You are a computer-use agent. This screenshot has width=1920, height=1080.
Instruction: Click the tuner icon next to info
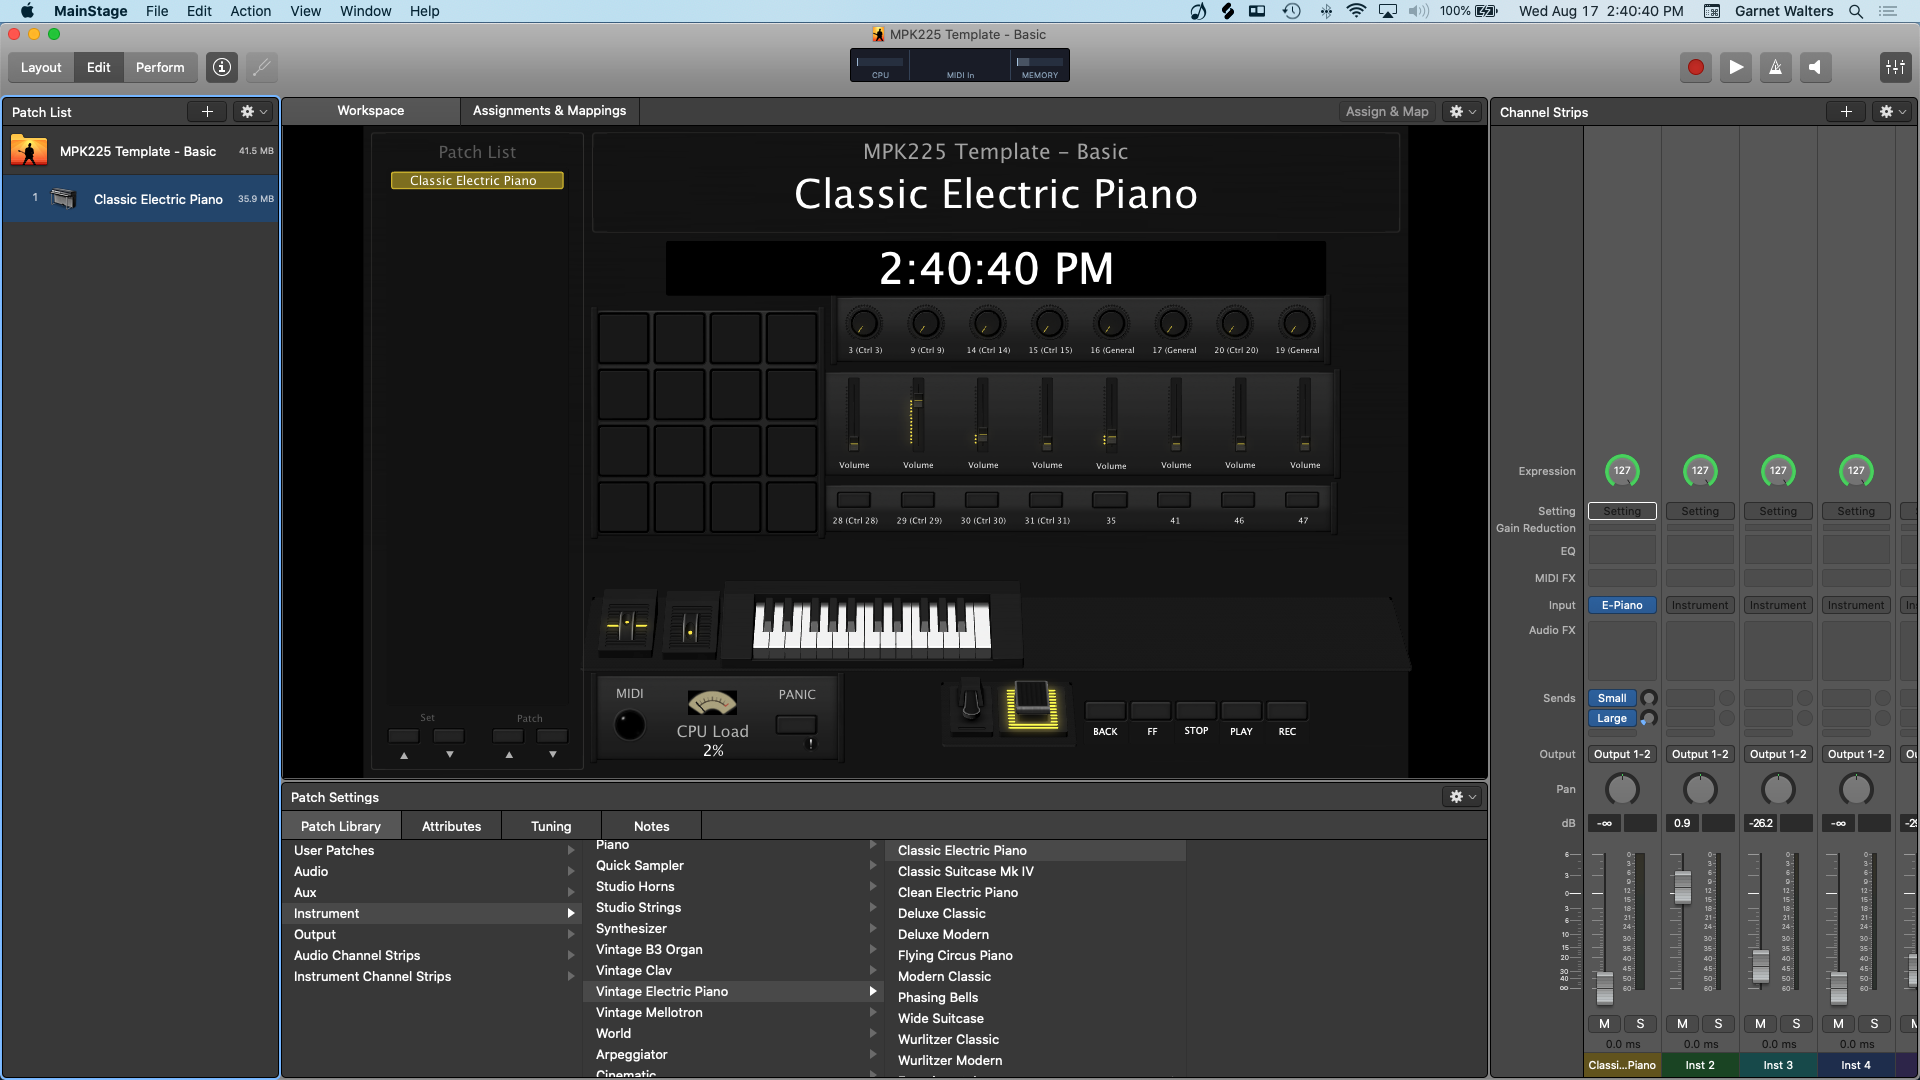click(x=261, y=67)
